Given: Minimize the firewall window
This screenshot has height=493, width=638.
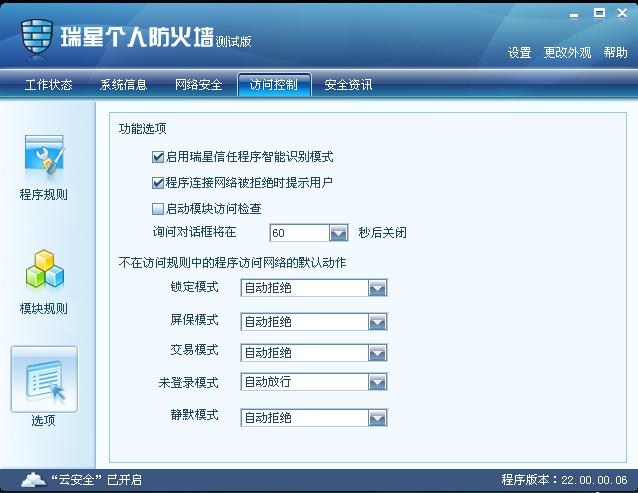Looking at the screenshot, I should (574, 15).
